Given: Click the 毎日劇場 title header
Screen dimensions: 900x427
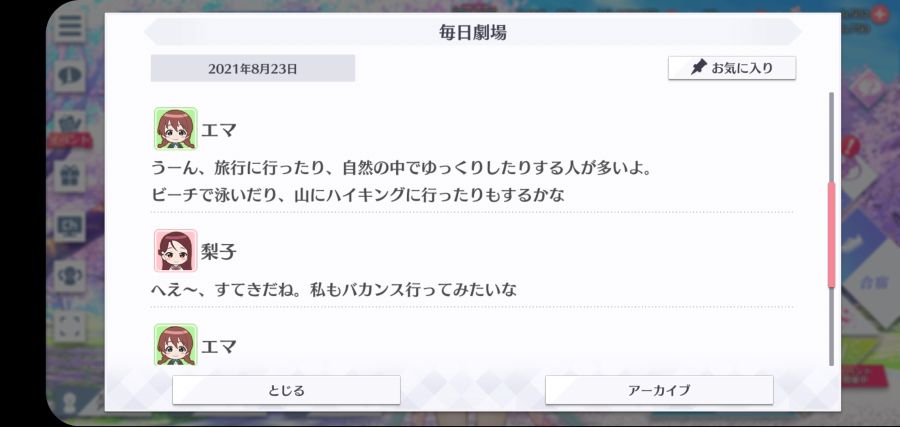Looking at the screenshot, I should coord(473,33).
